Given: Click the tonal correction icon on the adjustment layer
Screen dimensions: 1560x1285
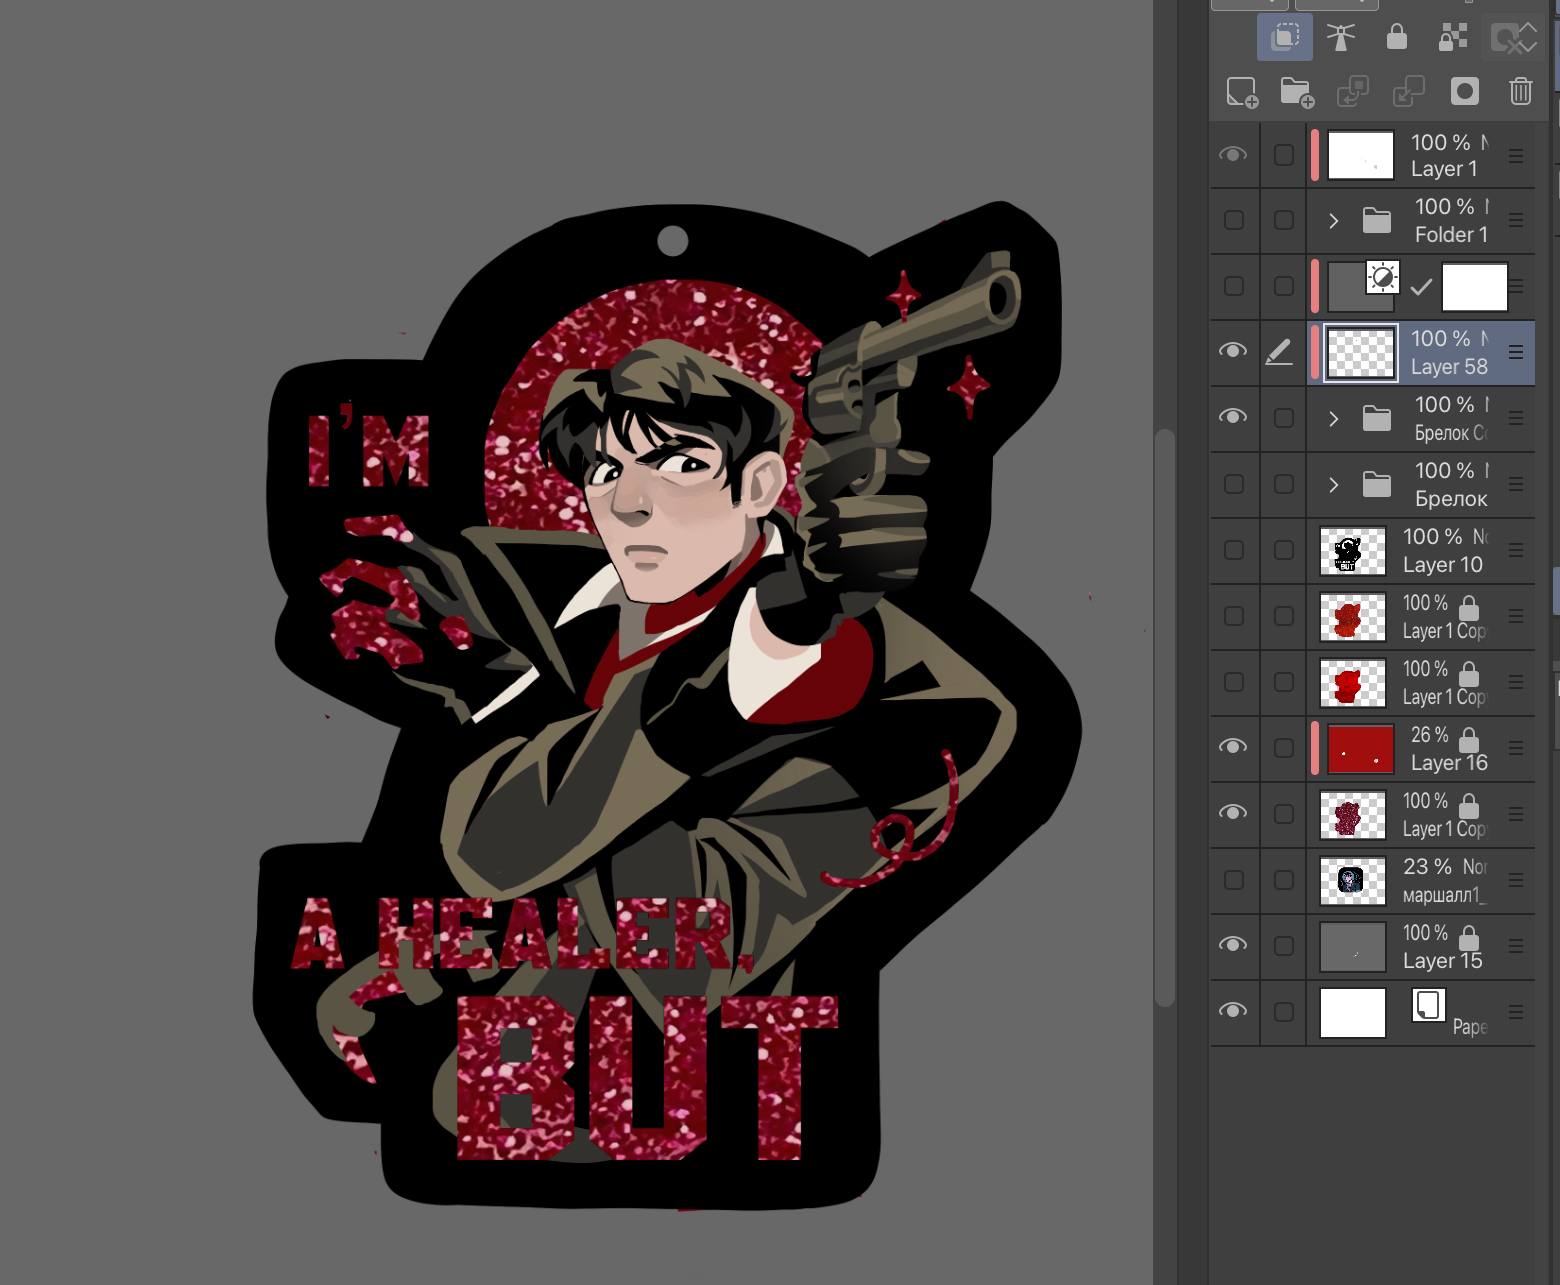Looking at the screenshot, I should (x=1383, y=277).
